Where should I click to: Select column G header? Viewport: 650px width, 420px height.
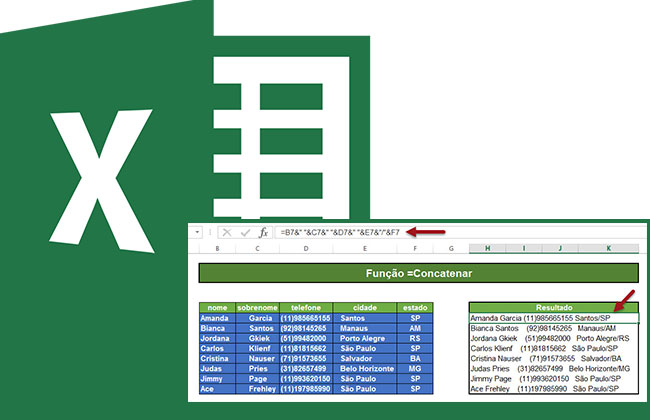click(x=451, y=248)
